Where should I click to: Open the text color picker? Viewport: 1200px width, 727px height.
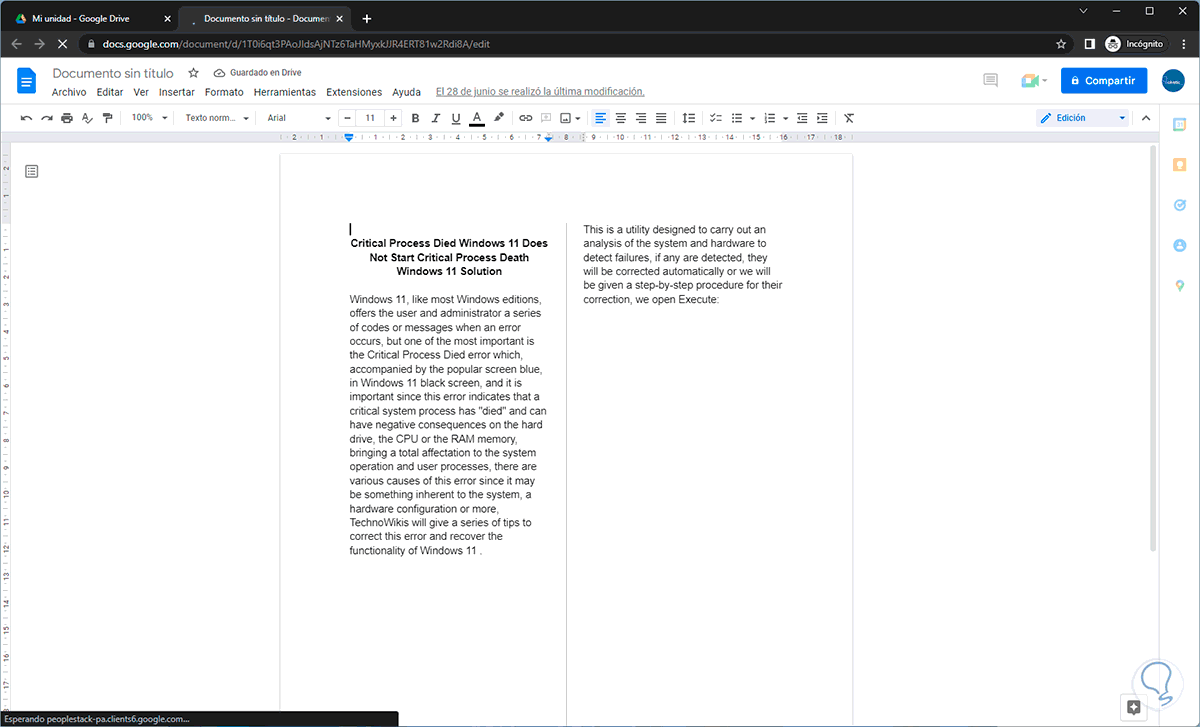(477, 118)
